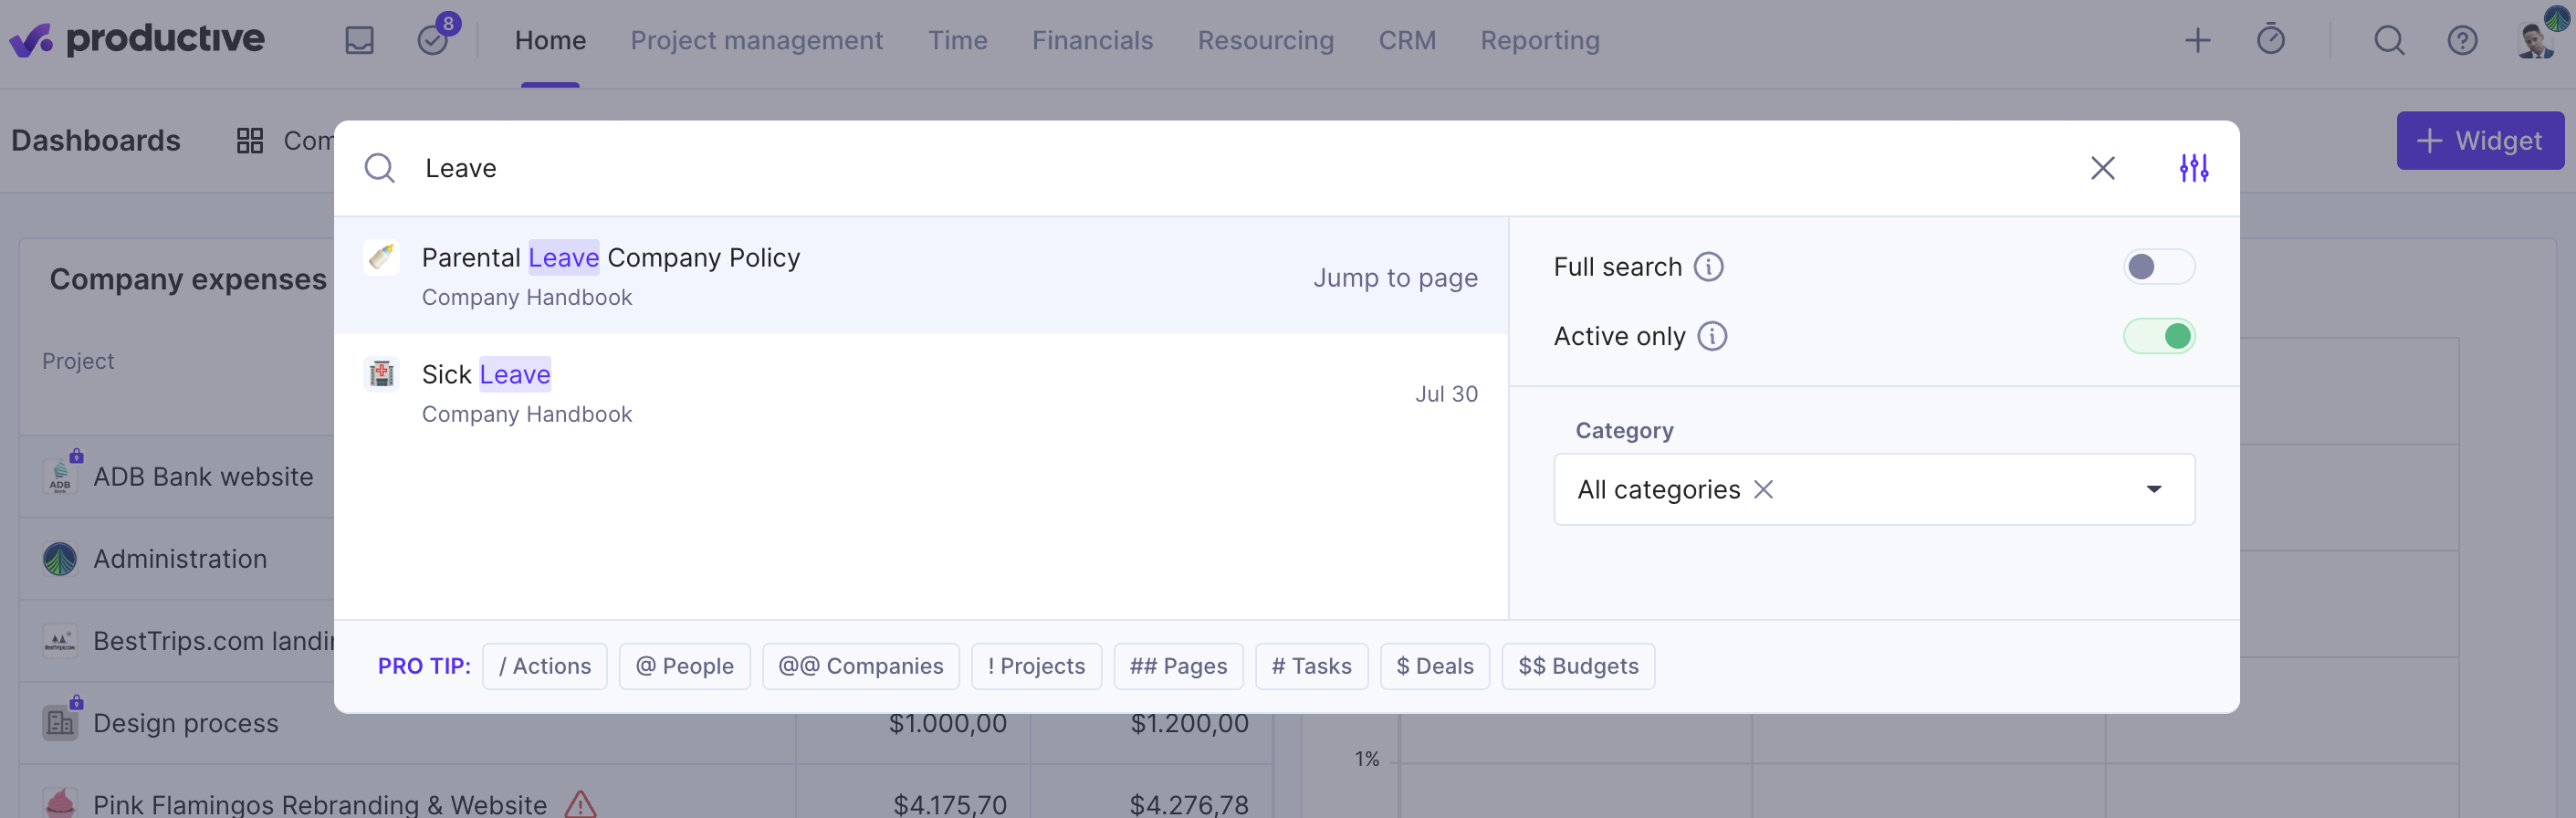This screenshot has width=2576, height=818.
Task: Click the dashboards grid icon
Action: pyautogui.click(x=249, y=141)
